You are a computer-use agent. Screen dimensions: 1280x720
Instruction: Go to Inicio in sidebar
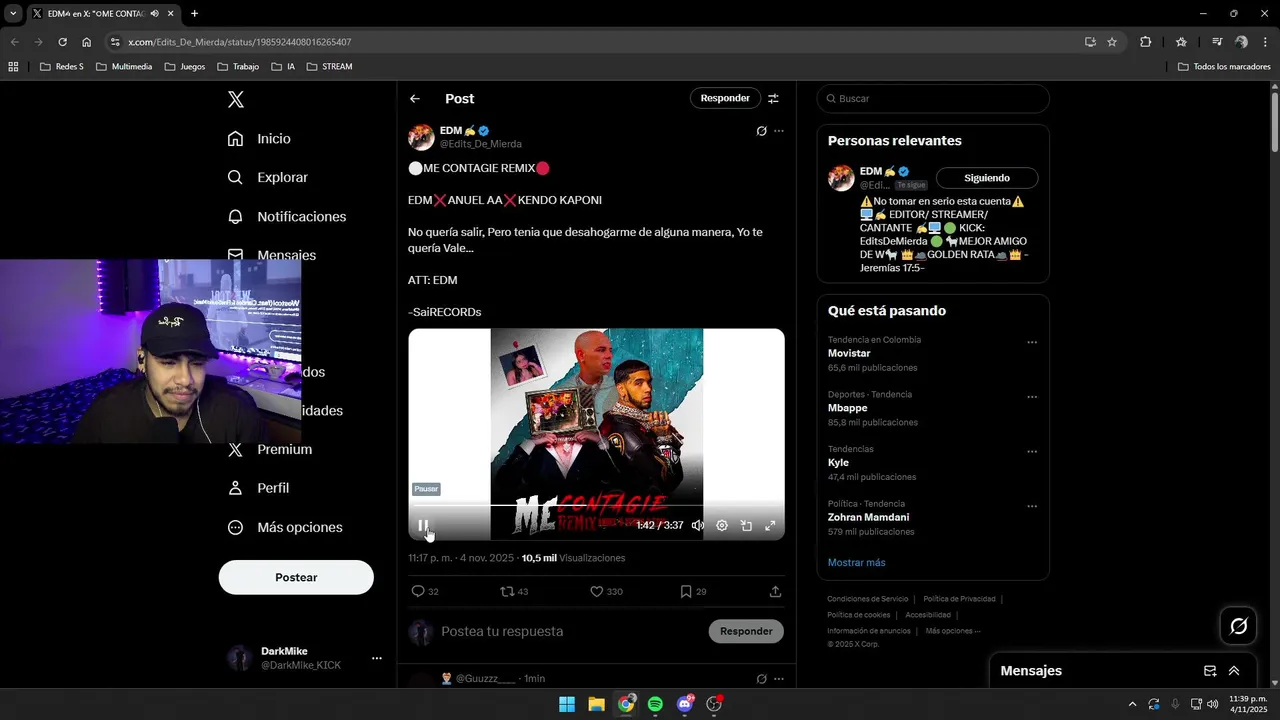tap(259, 139)
